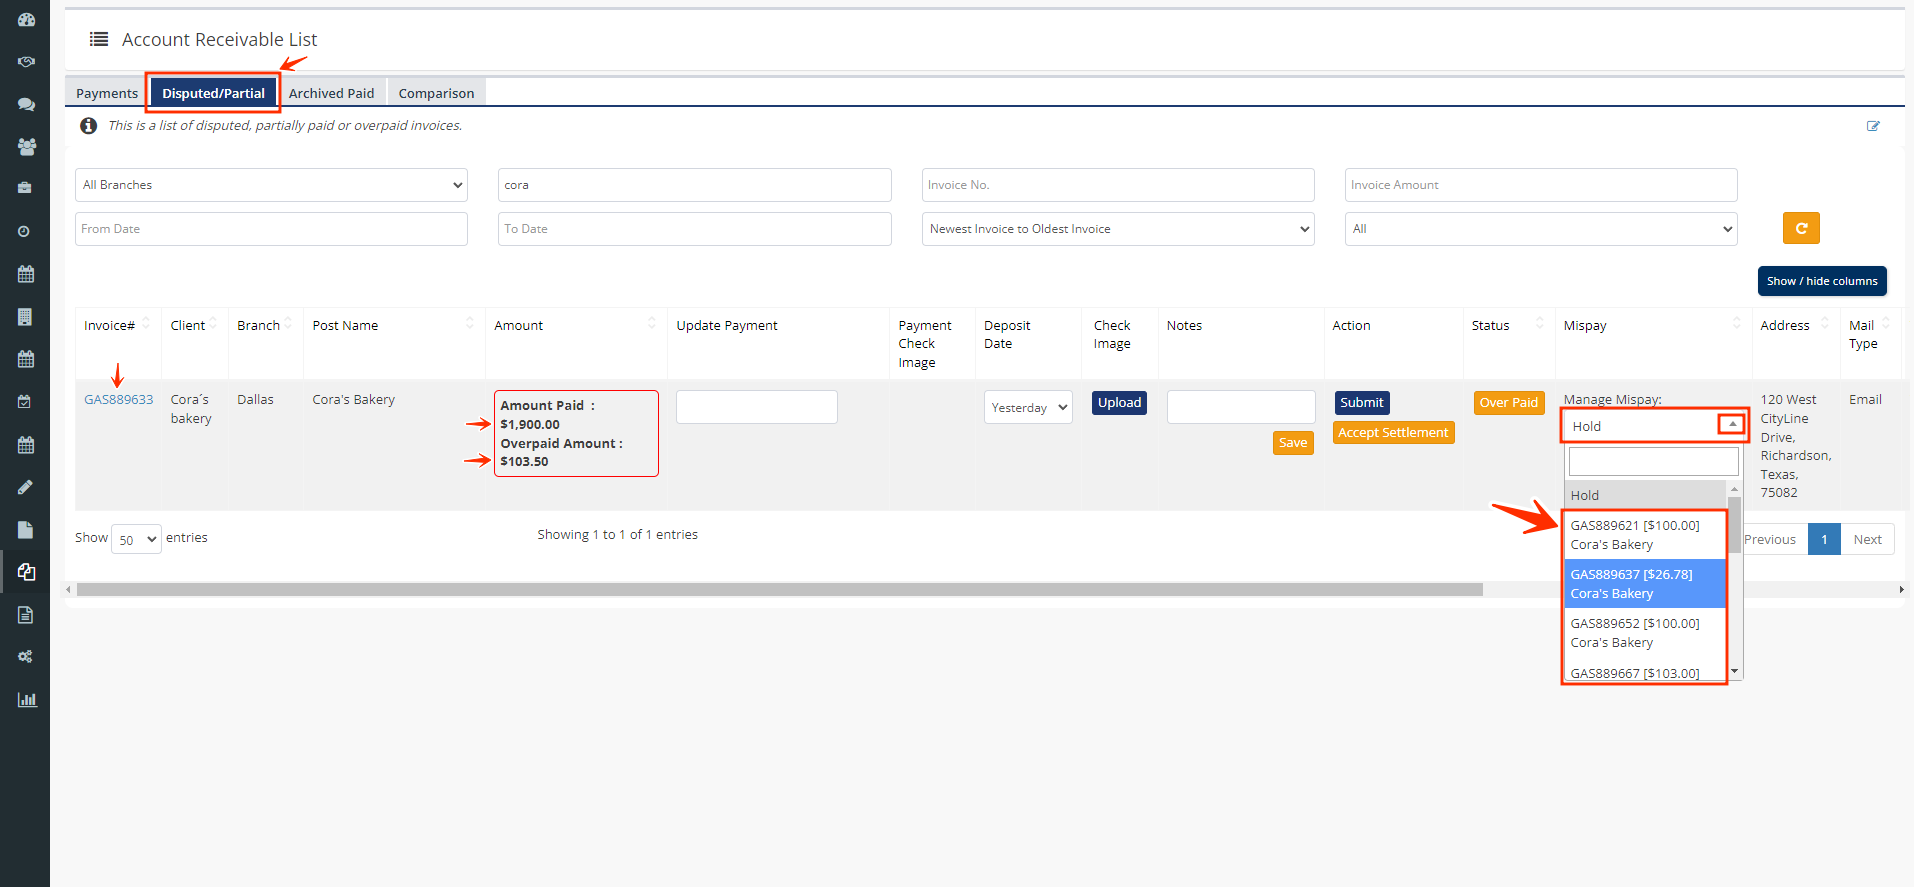Image resolution: width=1914 pixels, height=887 pixels.
Task: Click the edit icon beside info text
Action: pyautogui.click(x=1872, y=126)
